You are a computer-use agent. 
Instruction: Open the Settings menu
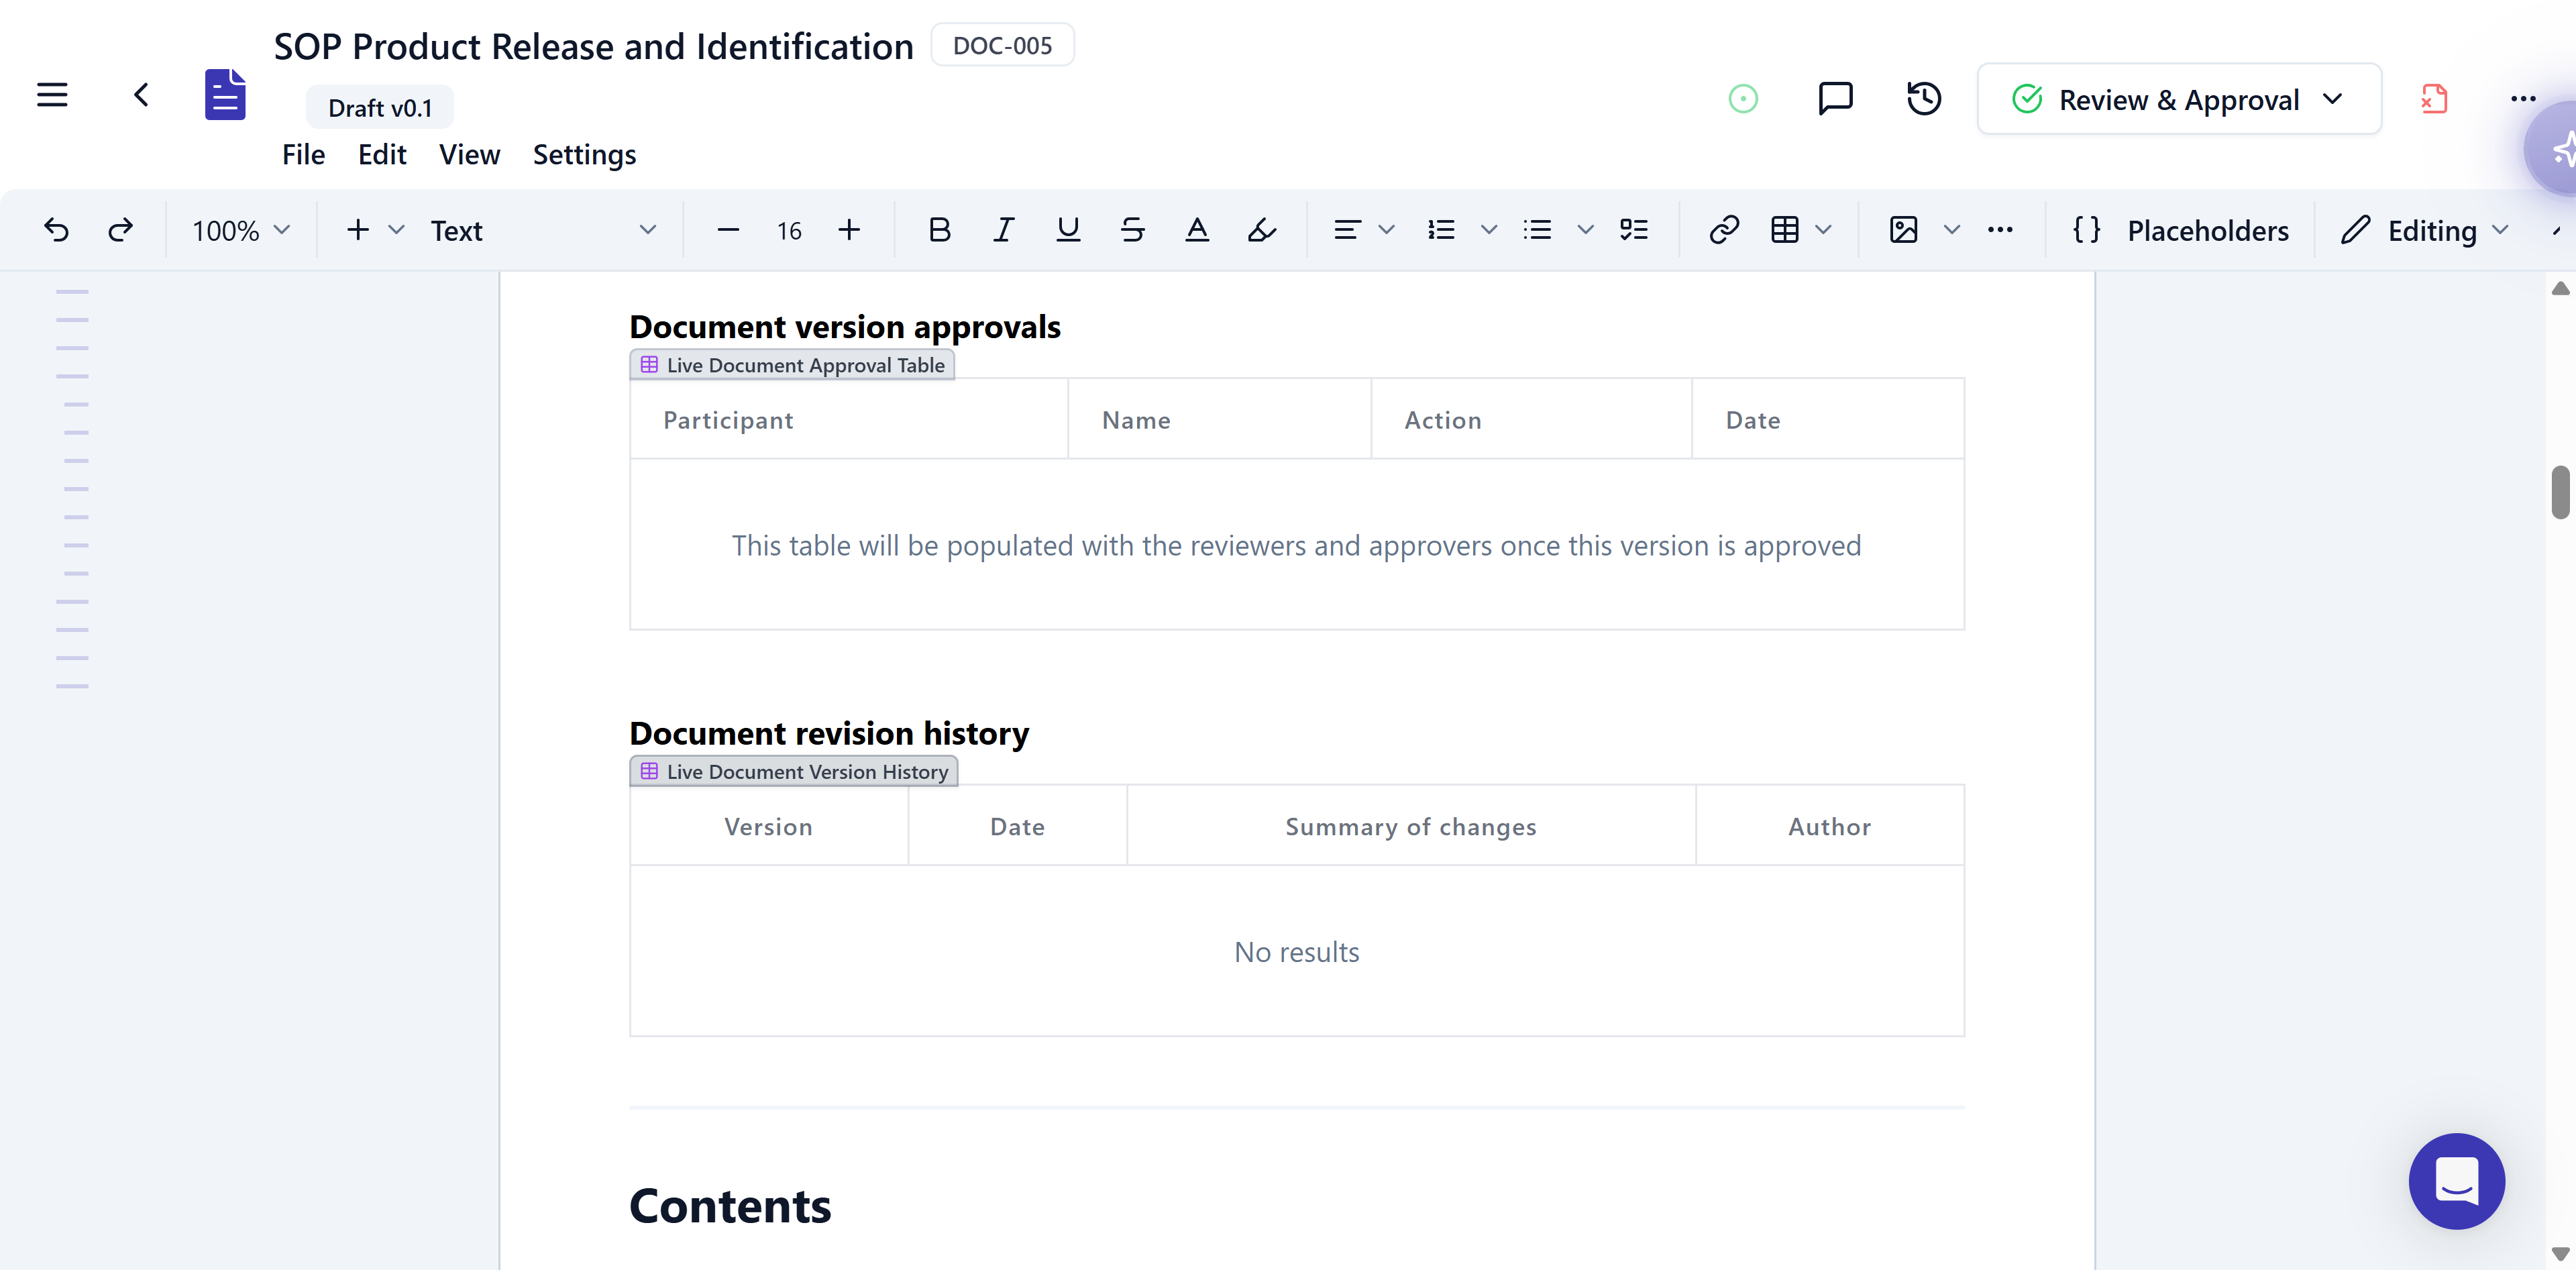click(584, 155)
